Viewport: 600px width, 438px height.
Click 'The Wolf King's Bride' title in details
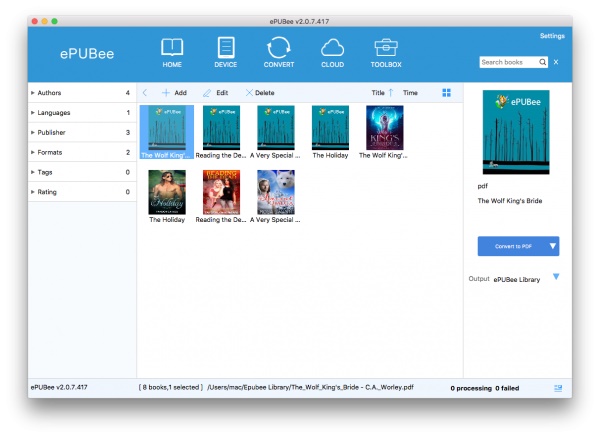[510, 200]
